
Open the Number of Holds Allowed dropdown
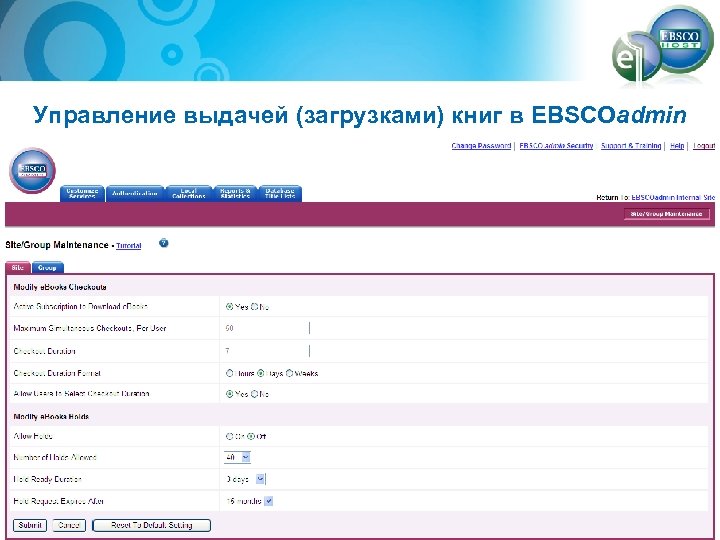click(237, 457)
